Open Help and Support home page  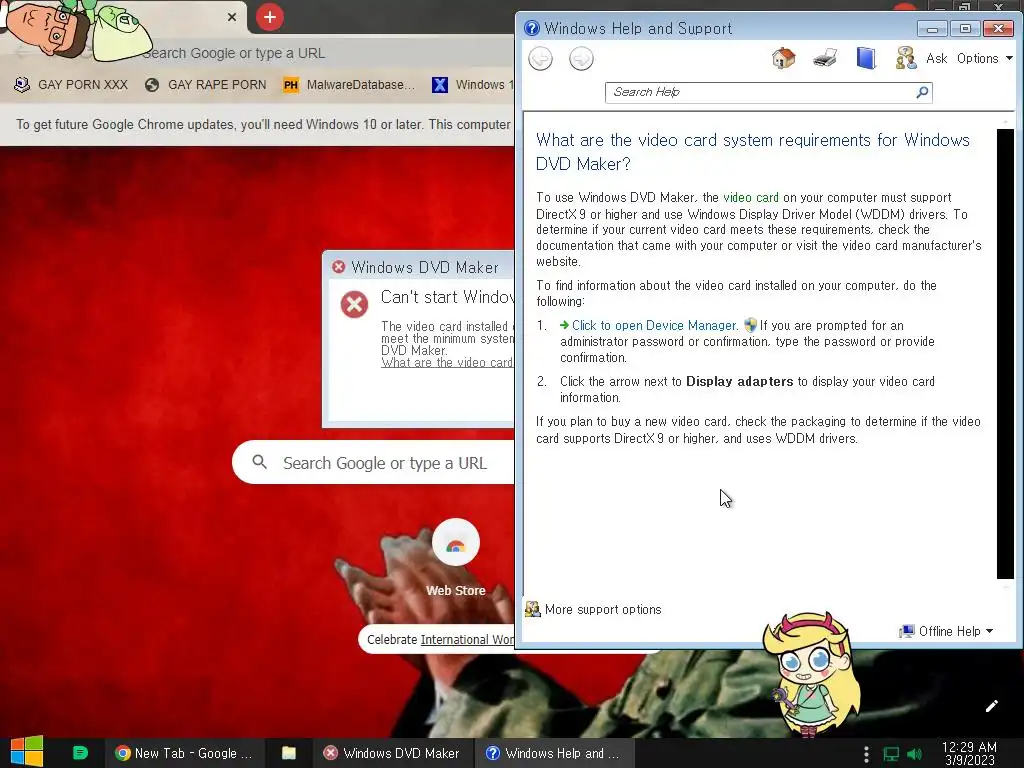(x=784, y=58)
